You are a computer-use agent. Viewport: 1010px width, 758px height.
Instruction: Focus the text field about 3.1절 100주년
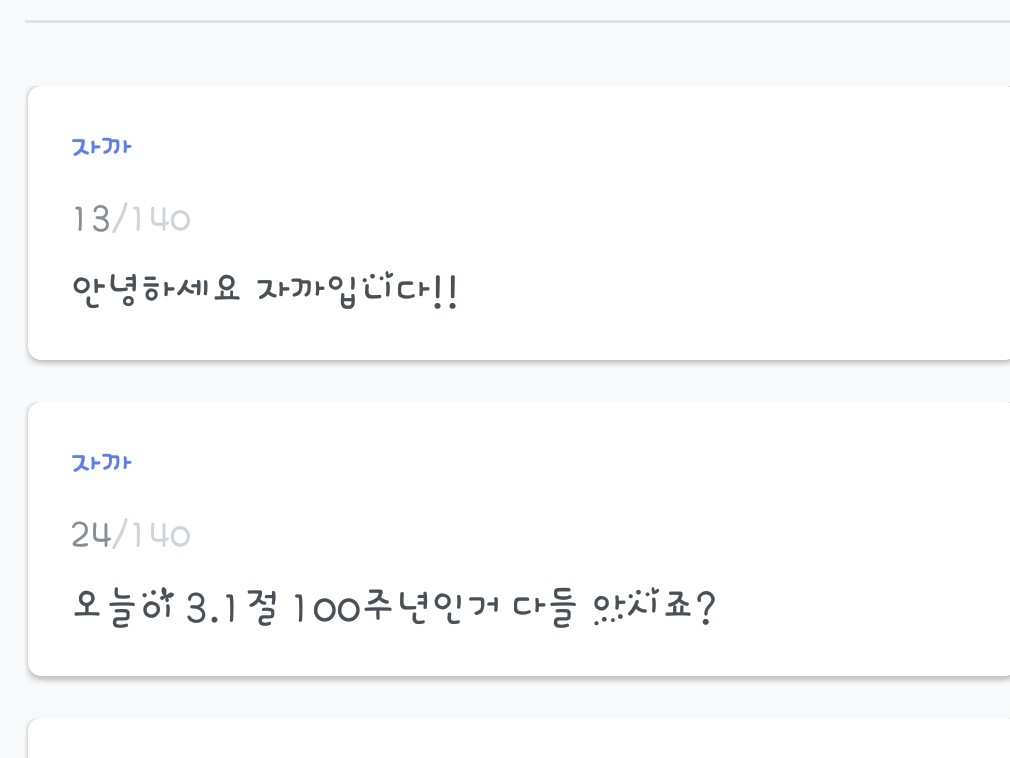coord(394,607)
